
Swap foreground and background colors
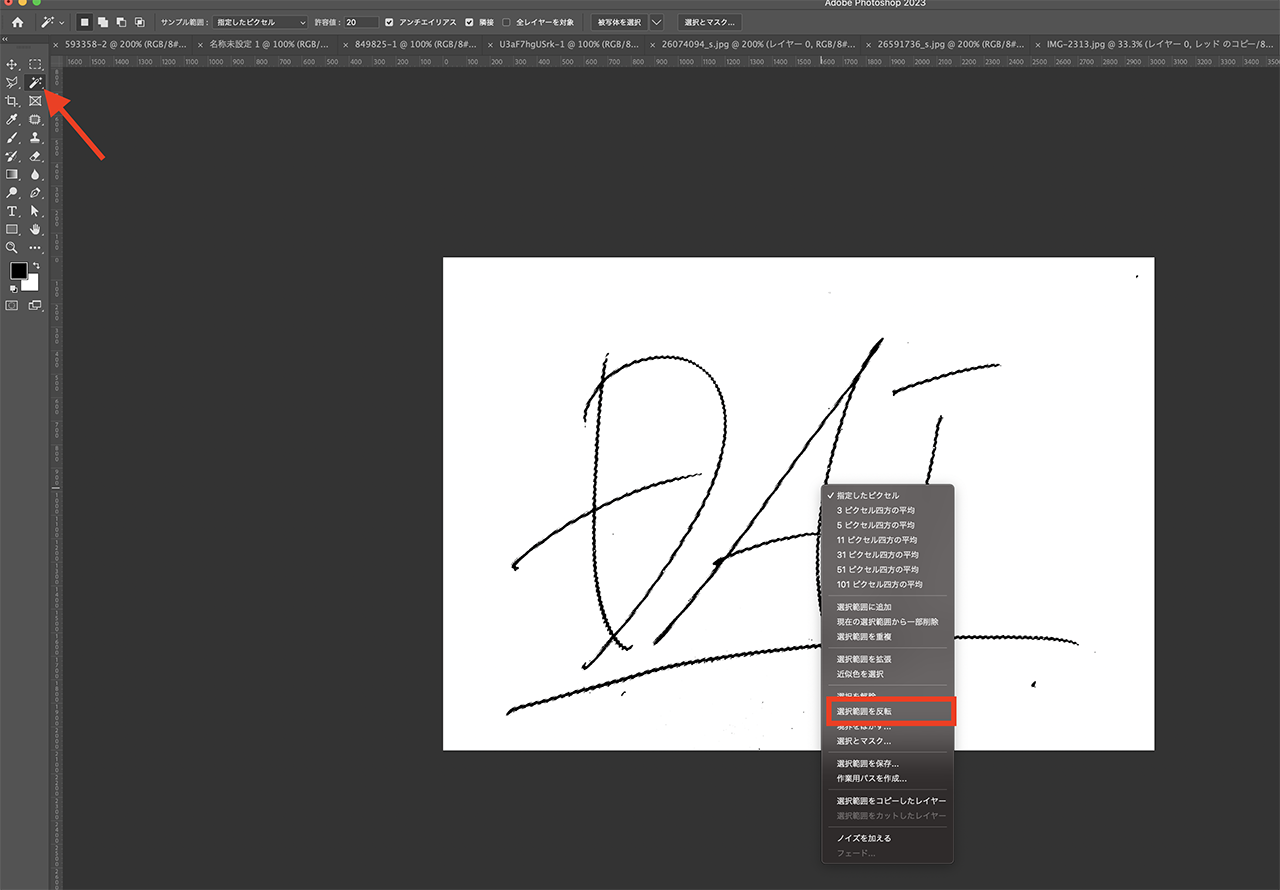tap(35, 265)
